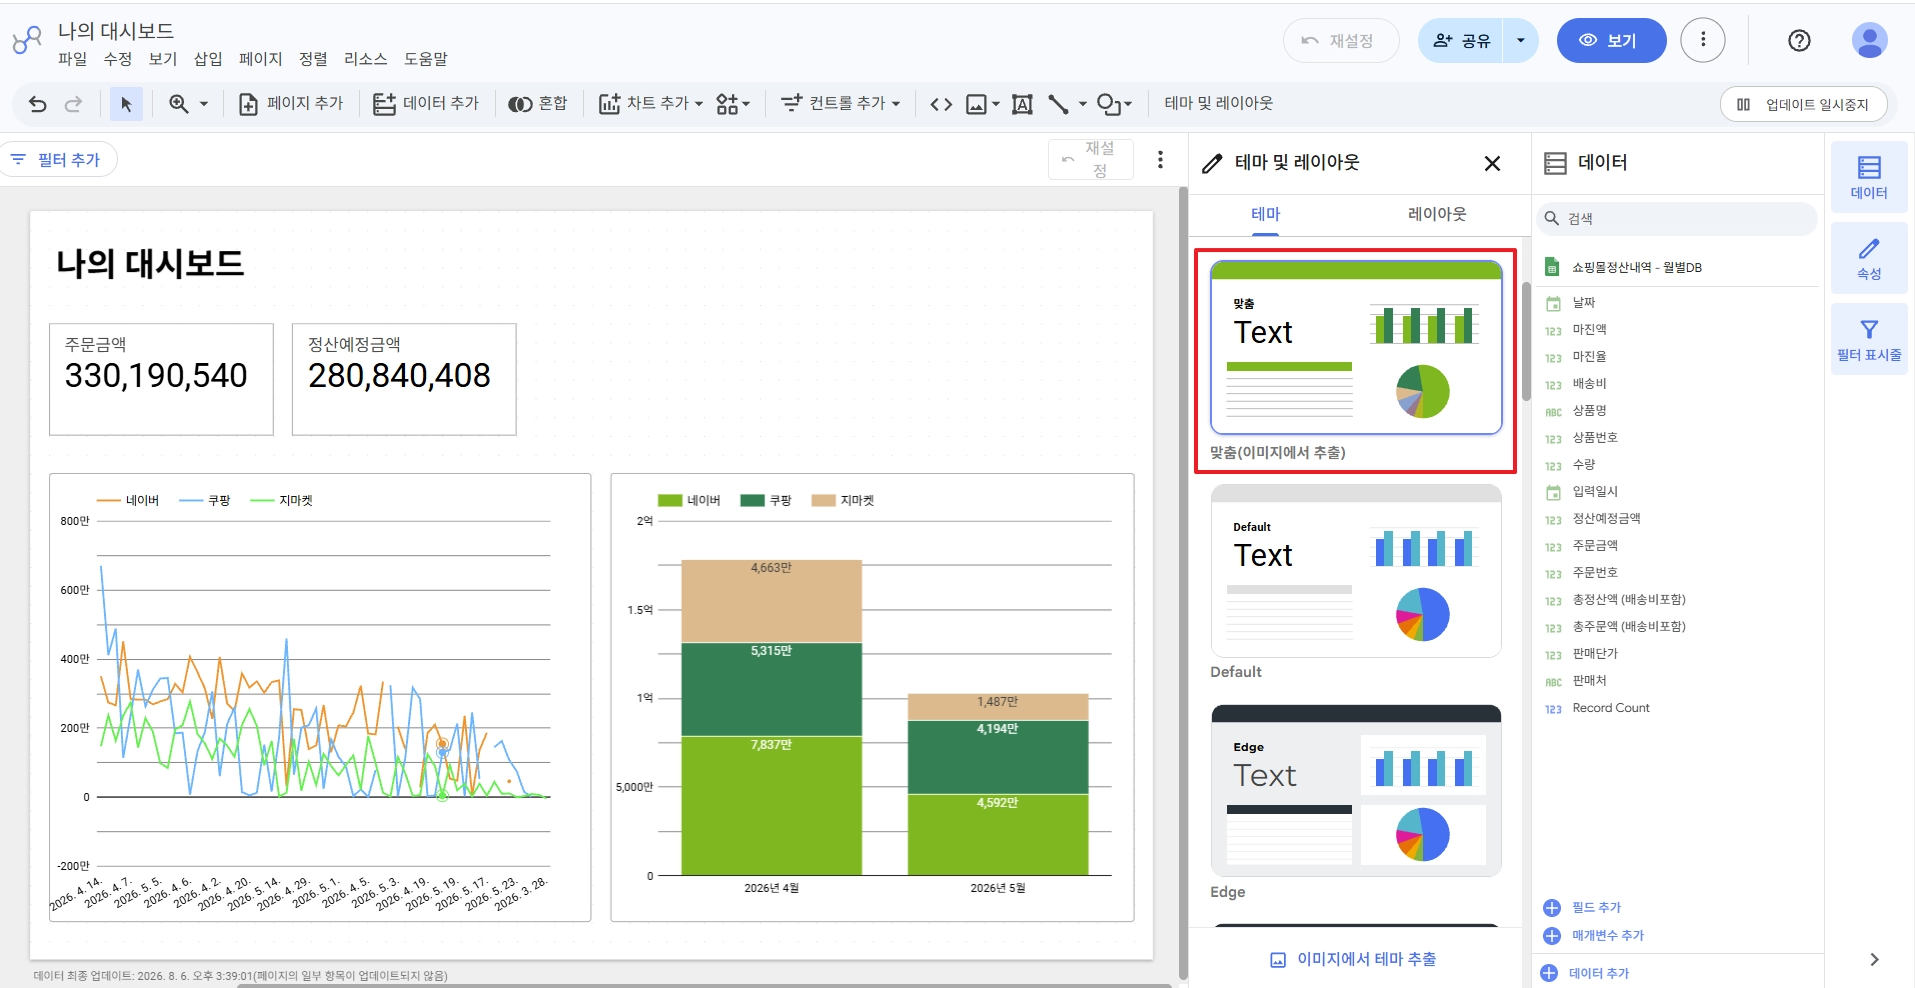Viewport: 1915px width, 988px height.
Task: Open the 속성 side panel icon
Action: [1869, 258]
